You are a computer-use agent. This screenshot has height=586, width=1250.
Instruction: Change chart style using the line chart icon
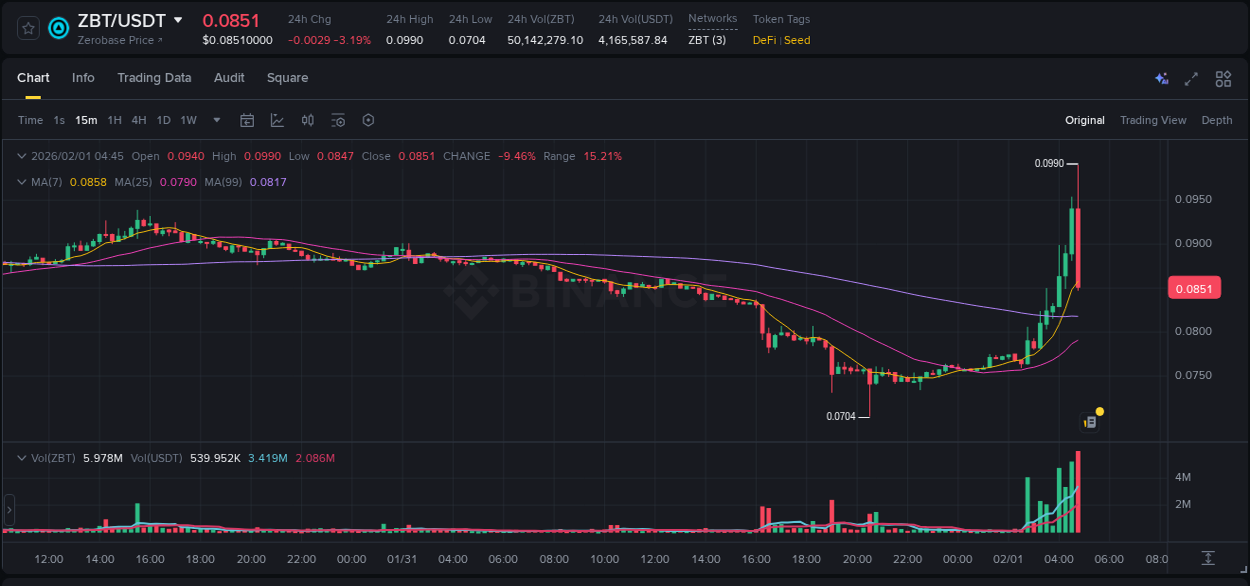click(x=277, y=120)
